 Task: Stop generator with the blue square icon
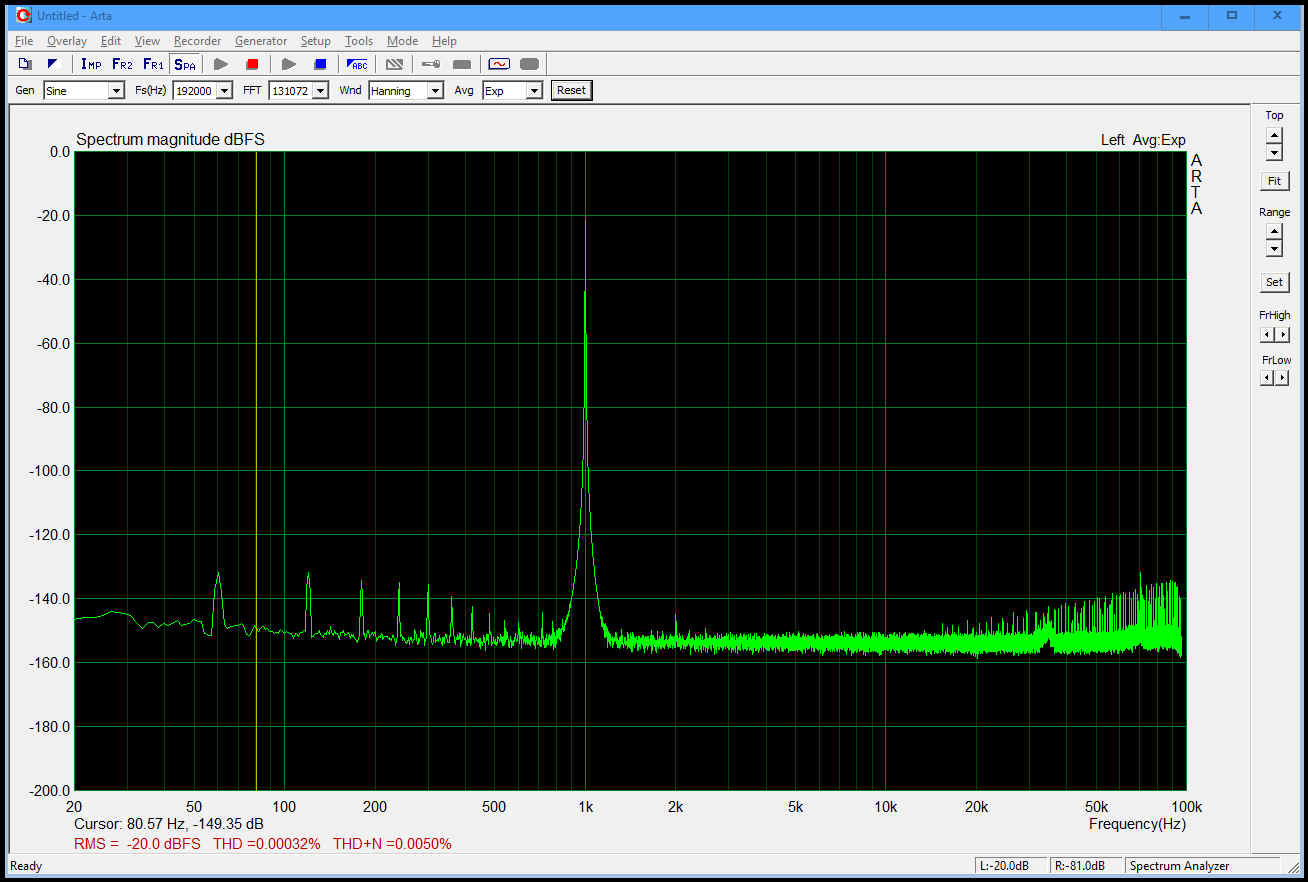320,64
